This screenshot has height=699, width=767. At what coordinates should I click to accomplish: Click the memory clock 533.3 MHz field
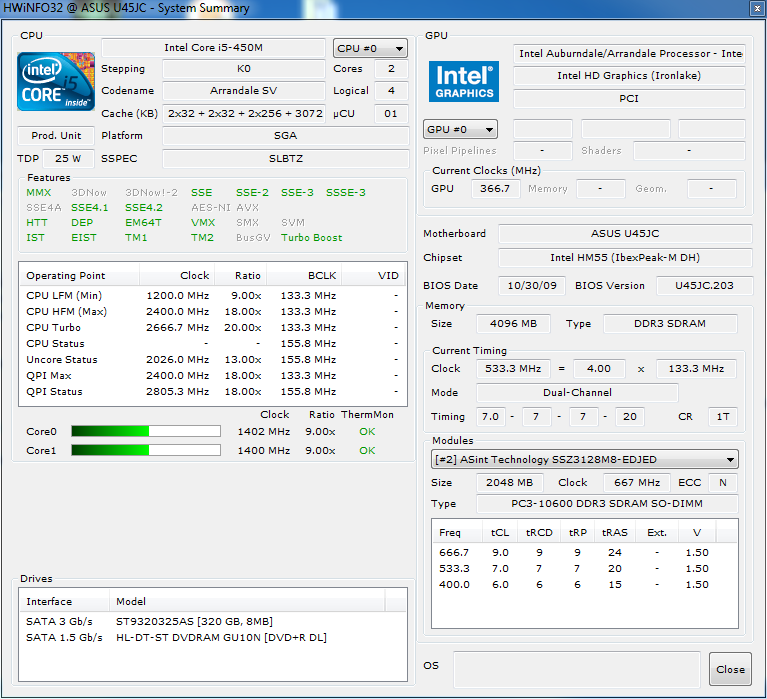(x=513, y=369)
